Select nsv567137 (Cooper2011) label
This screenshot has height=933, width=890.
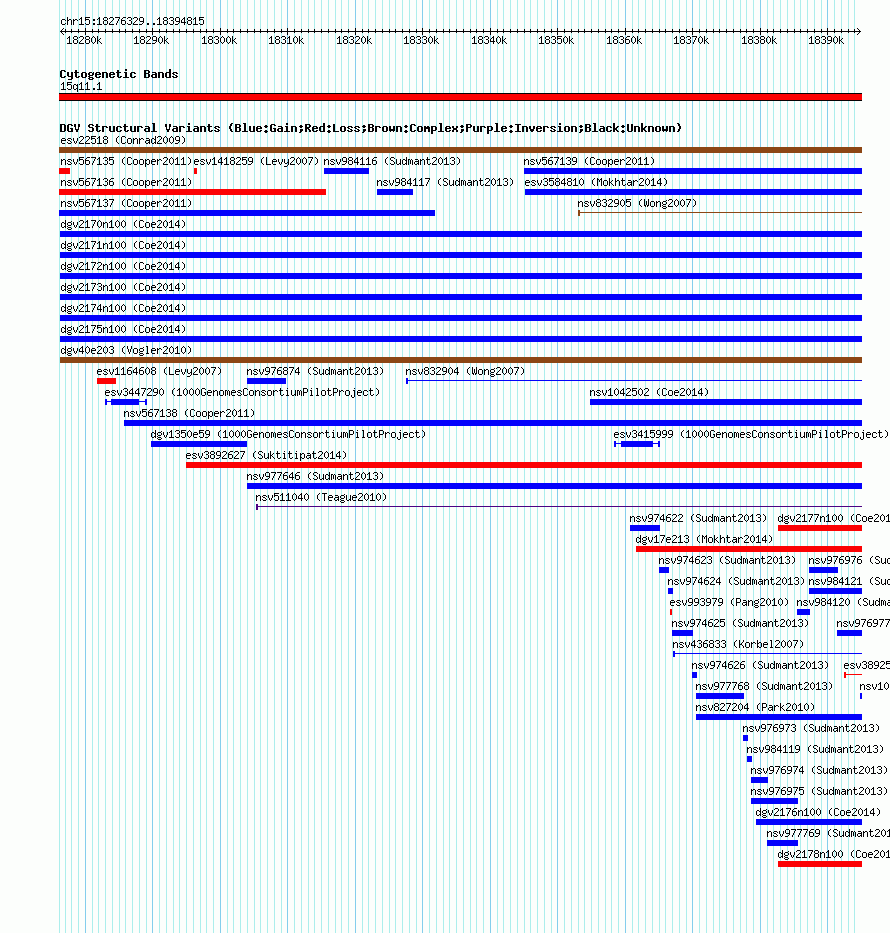(126, 203)
